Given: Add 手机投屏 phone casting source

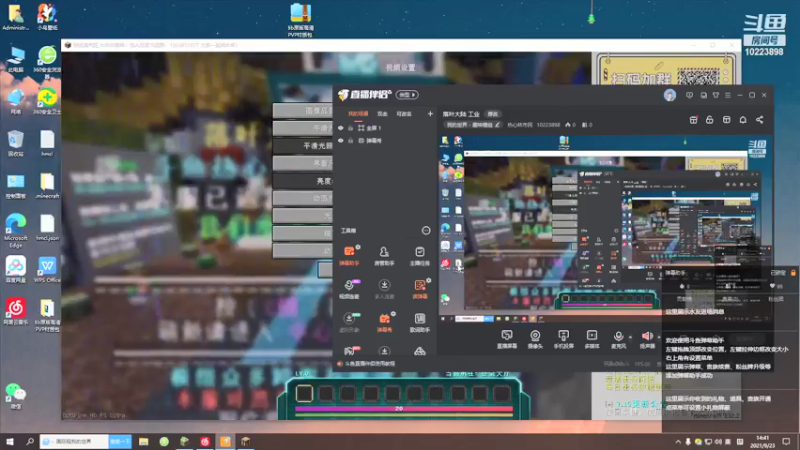Looking at the screenshot, I should coord(563,339).
